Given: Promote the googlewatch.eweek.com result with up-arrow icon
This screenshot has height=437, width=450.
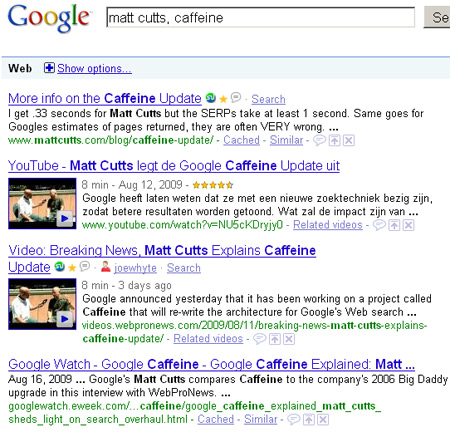Looking at the screenshot, I should (309, 420).
